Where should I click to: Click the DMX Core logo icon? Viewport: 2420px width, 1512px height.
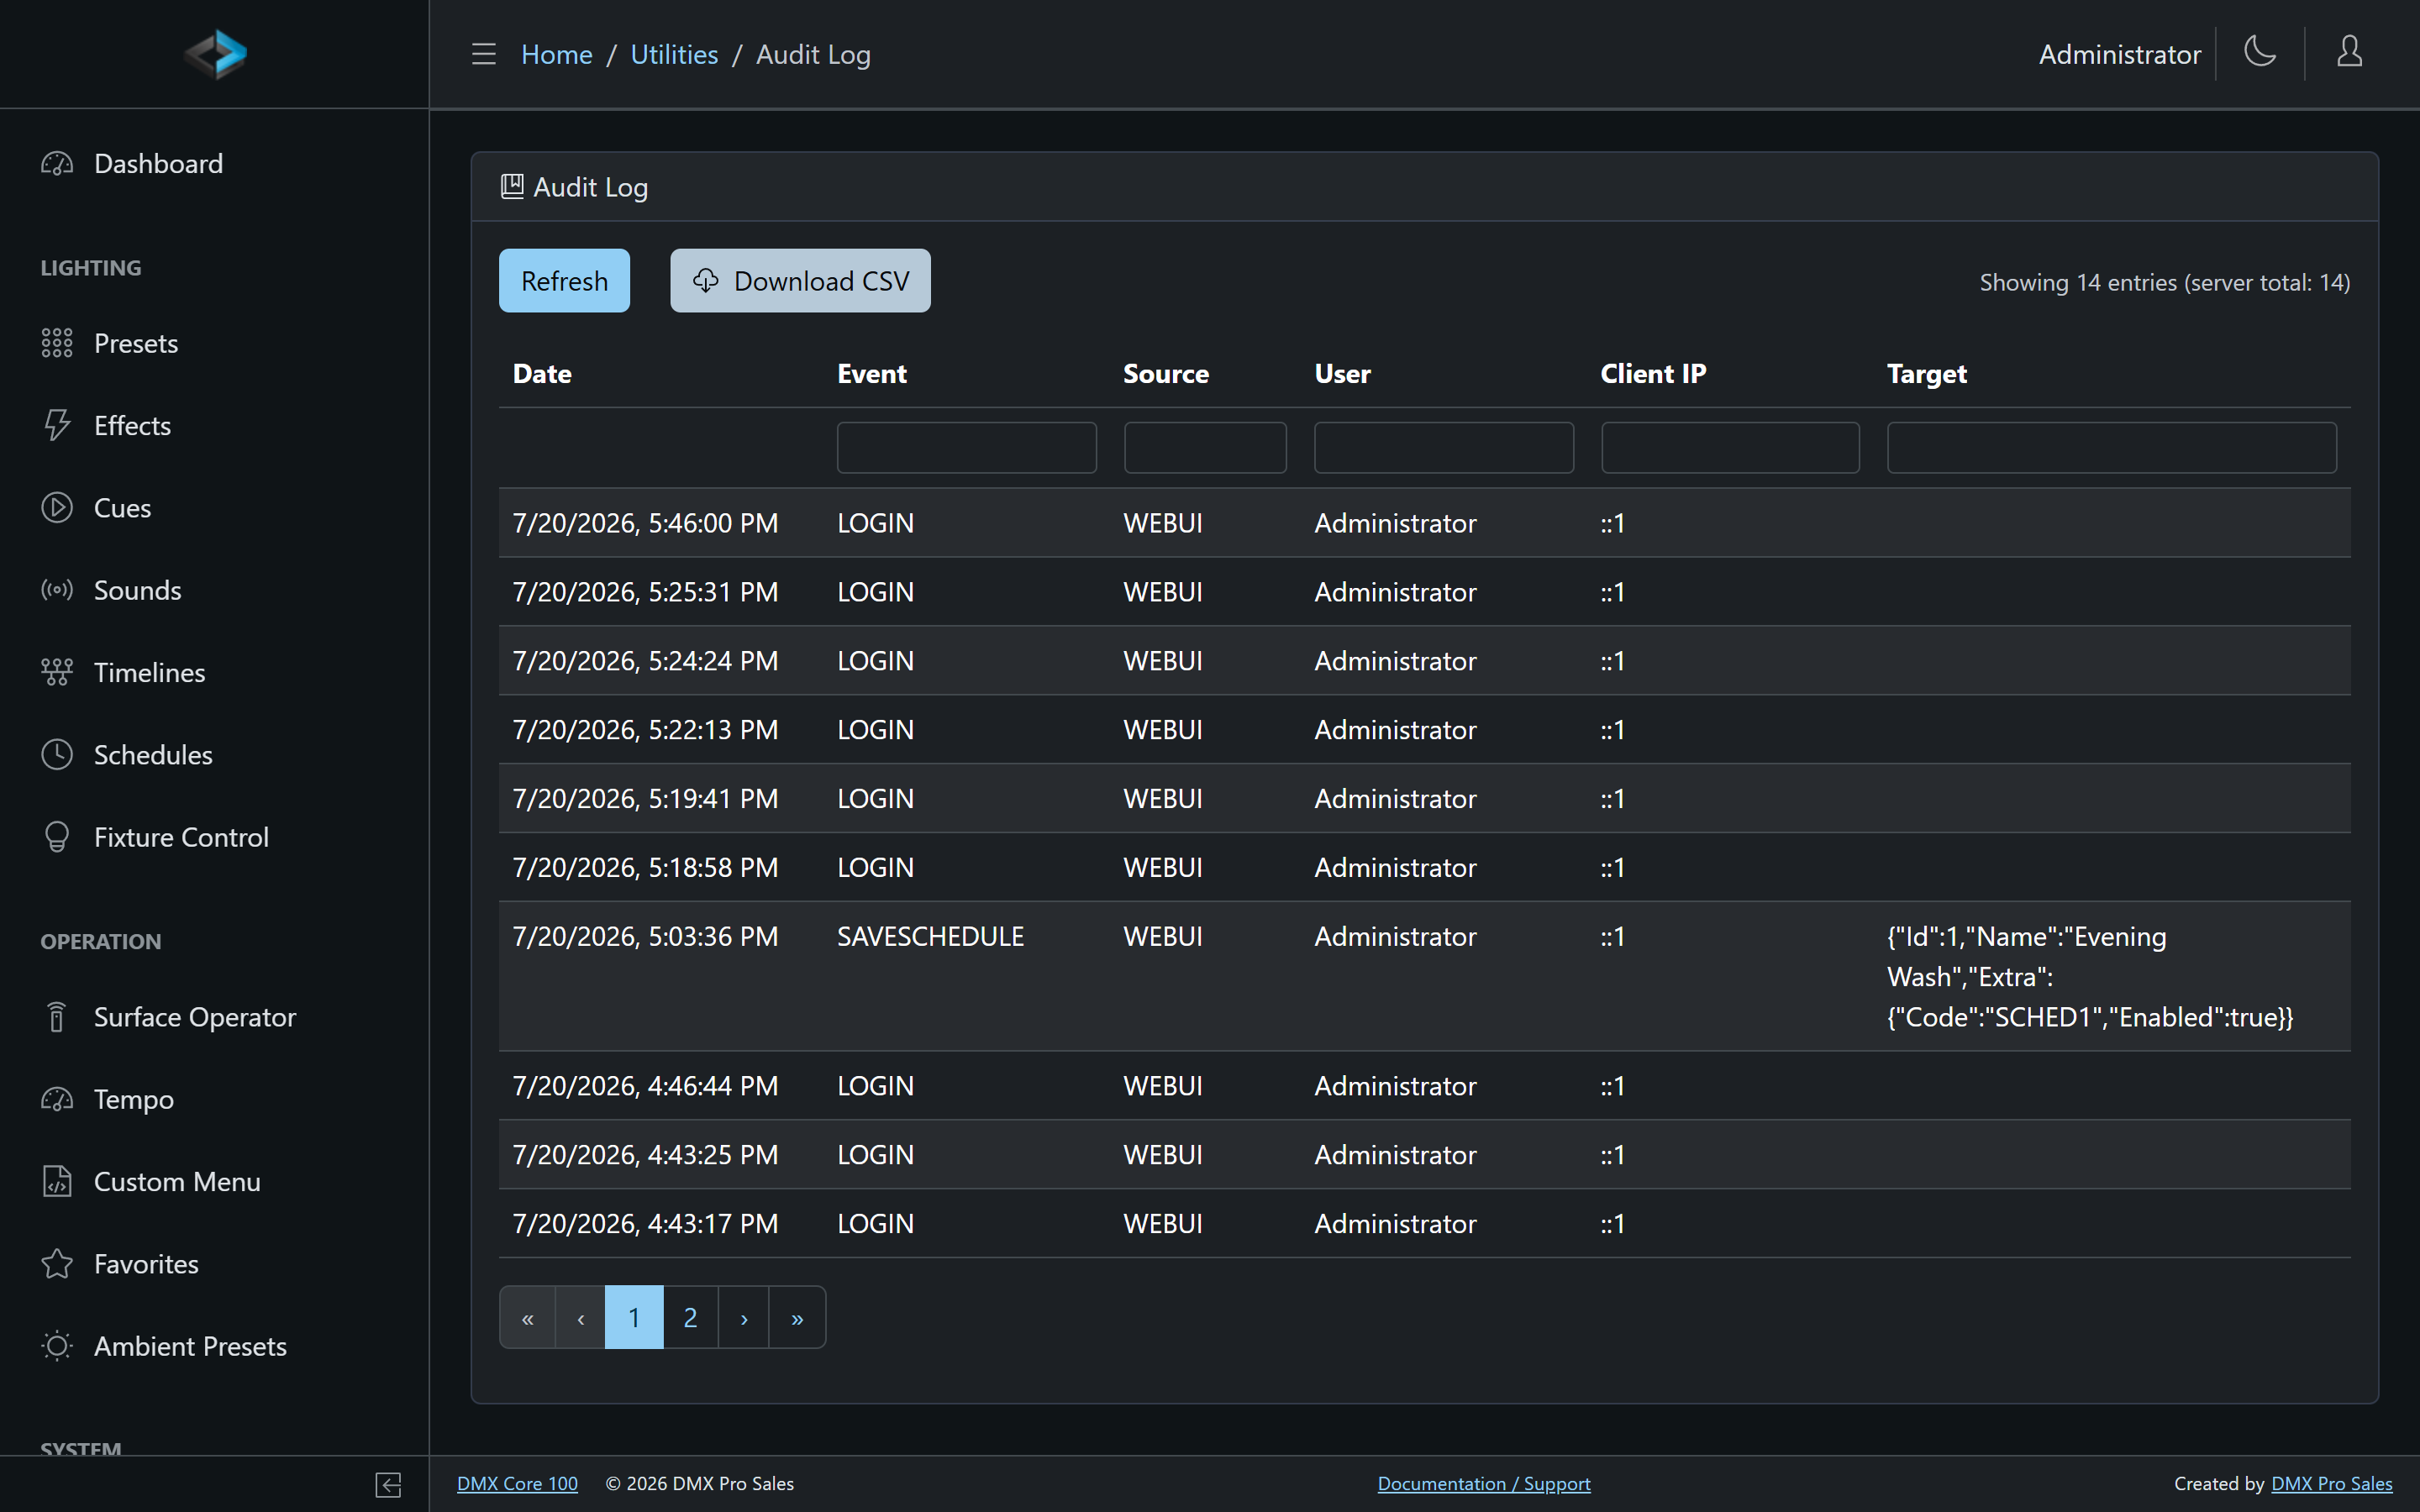coord(215,53)
